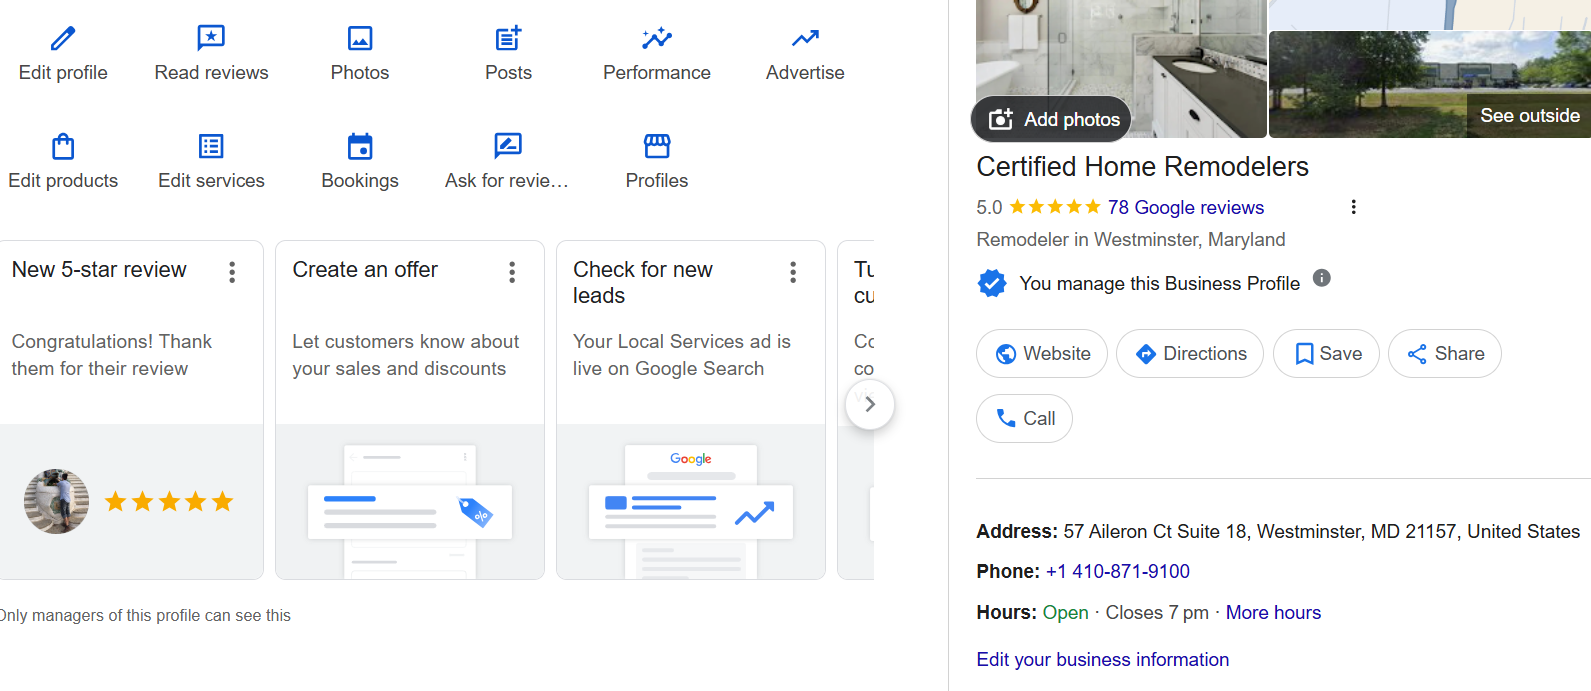Click the verified blue badge icon

click(x=992, y=283)
